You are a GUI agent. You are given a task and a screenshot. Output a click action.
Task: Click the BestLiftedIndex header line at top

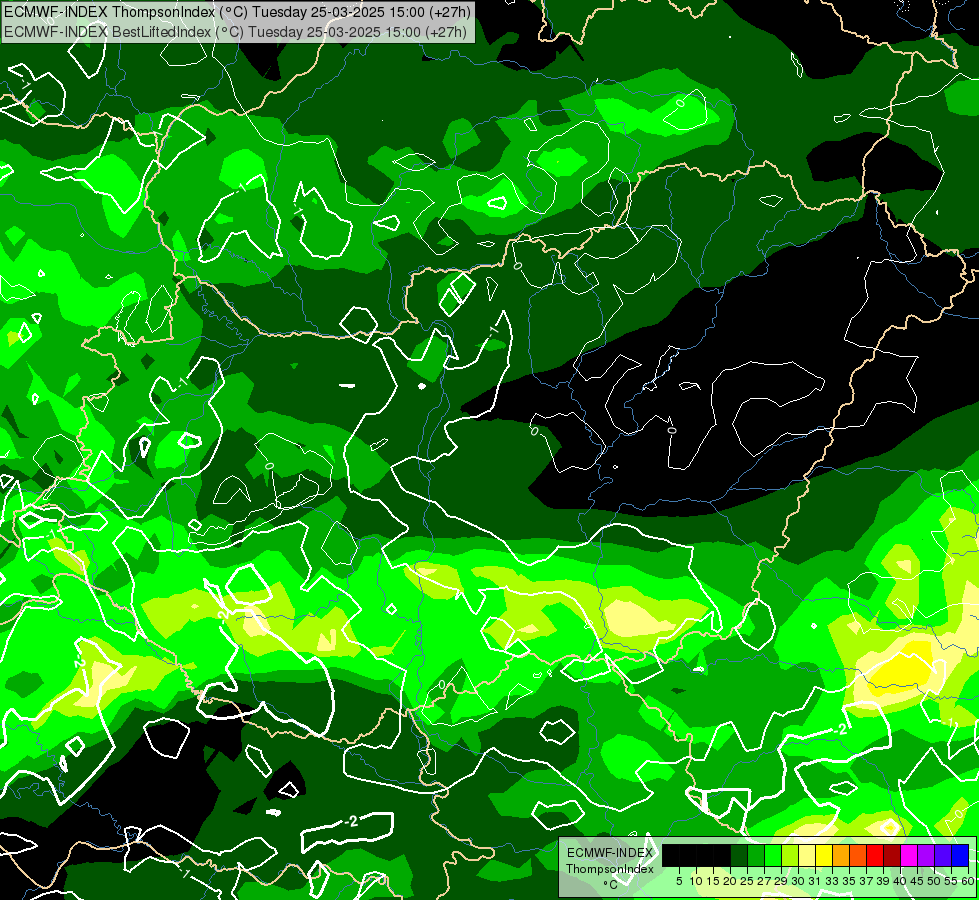[235, 31]
